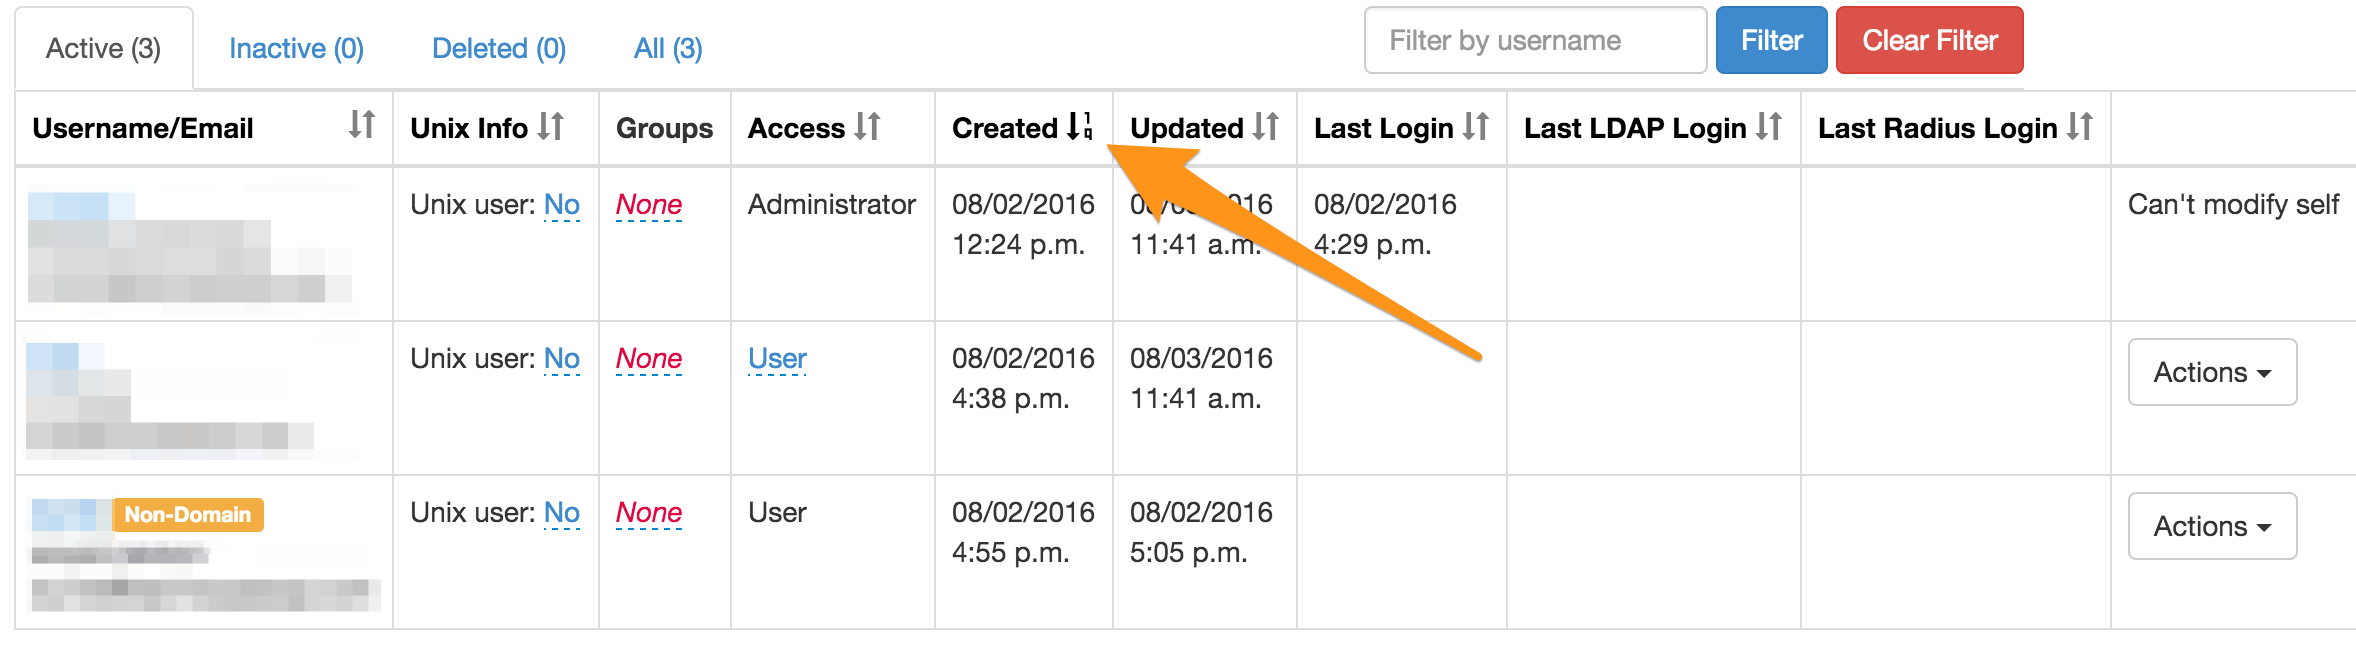
Task: Edit groups 'None' link for second user
Action: click(x=649, y=359)
